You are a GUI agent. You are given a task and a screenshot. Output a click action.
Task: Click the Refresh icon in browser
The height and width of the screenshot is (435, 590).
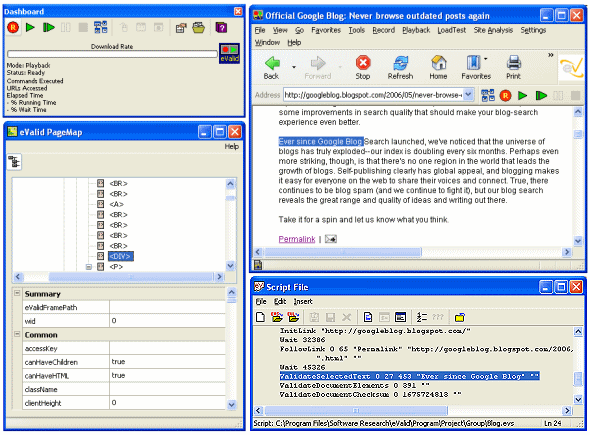click(400, 68)
